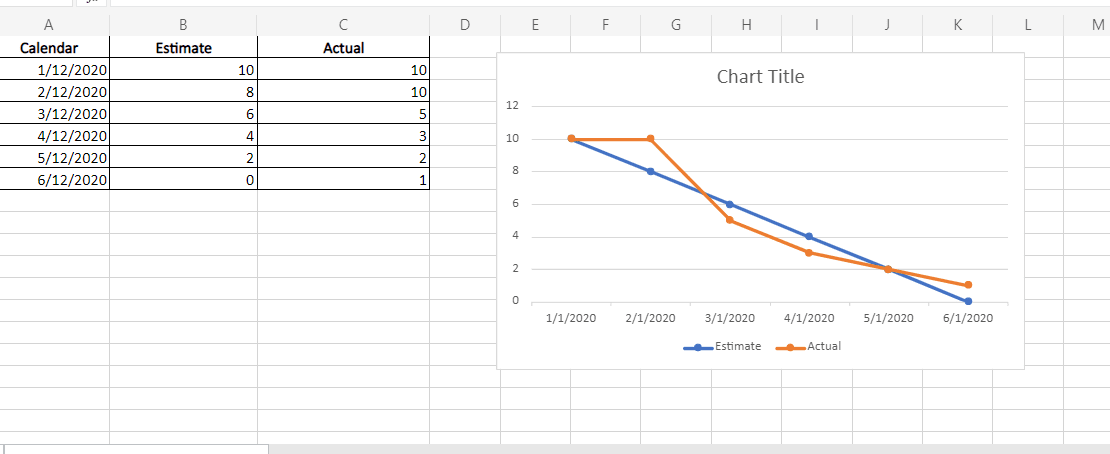Click the Chart Title text
The width and height of the screenshot is (1110, 454).
coord(760,76)
